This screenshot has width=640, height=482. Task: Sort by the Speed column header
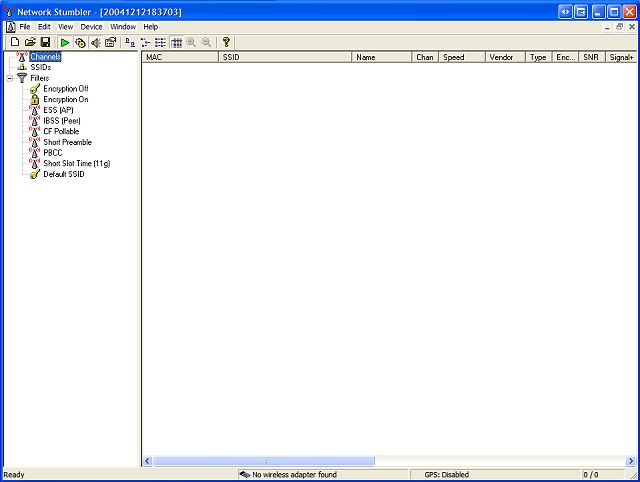click(x=462, y=57)
